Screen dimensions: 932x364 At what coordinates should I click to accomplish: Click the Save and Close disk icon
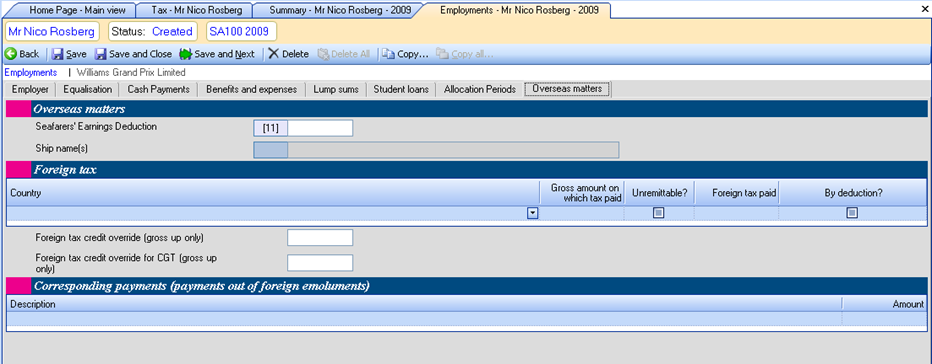pyautogui.click(x=100, y=54)
